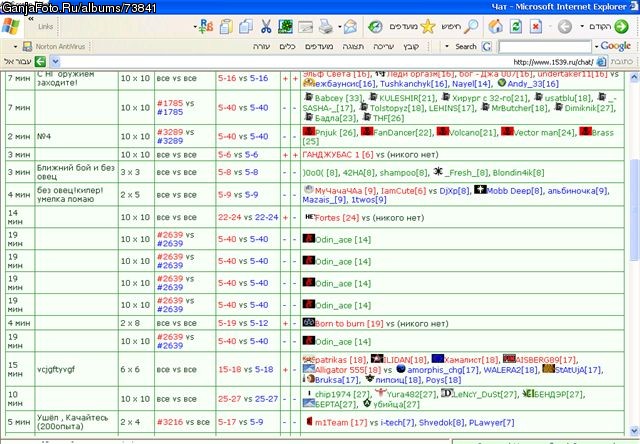Open the Mail button dropdown arrow
This screenshot has width=640, height=444.
point(340,27)
